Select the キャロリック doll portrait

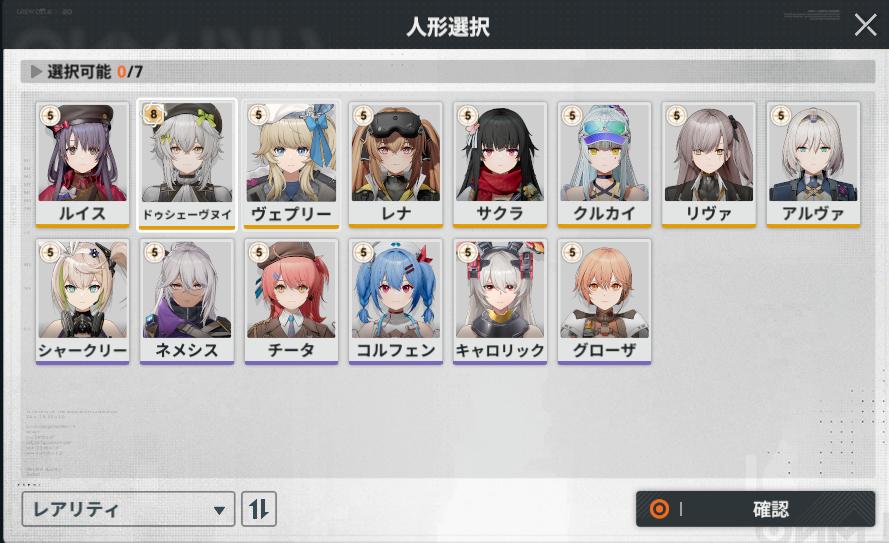tap(500, 302)
